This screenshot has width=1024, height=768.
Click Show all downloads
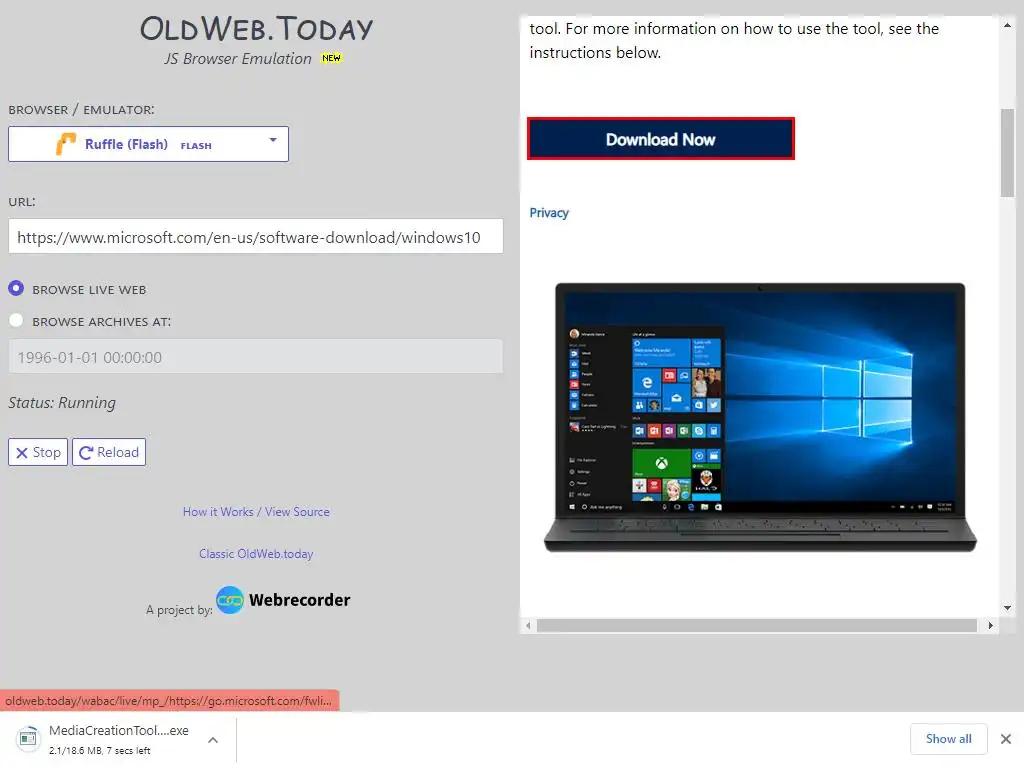[948, 739]
